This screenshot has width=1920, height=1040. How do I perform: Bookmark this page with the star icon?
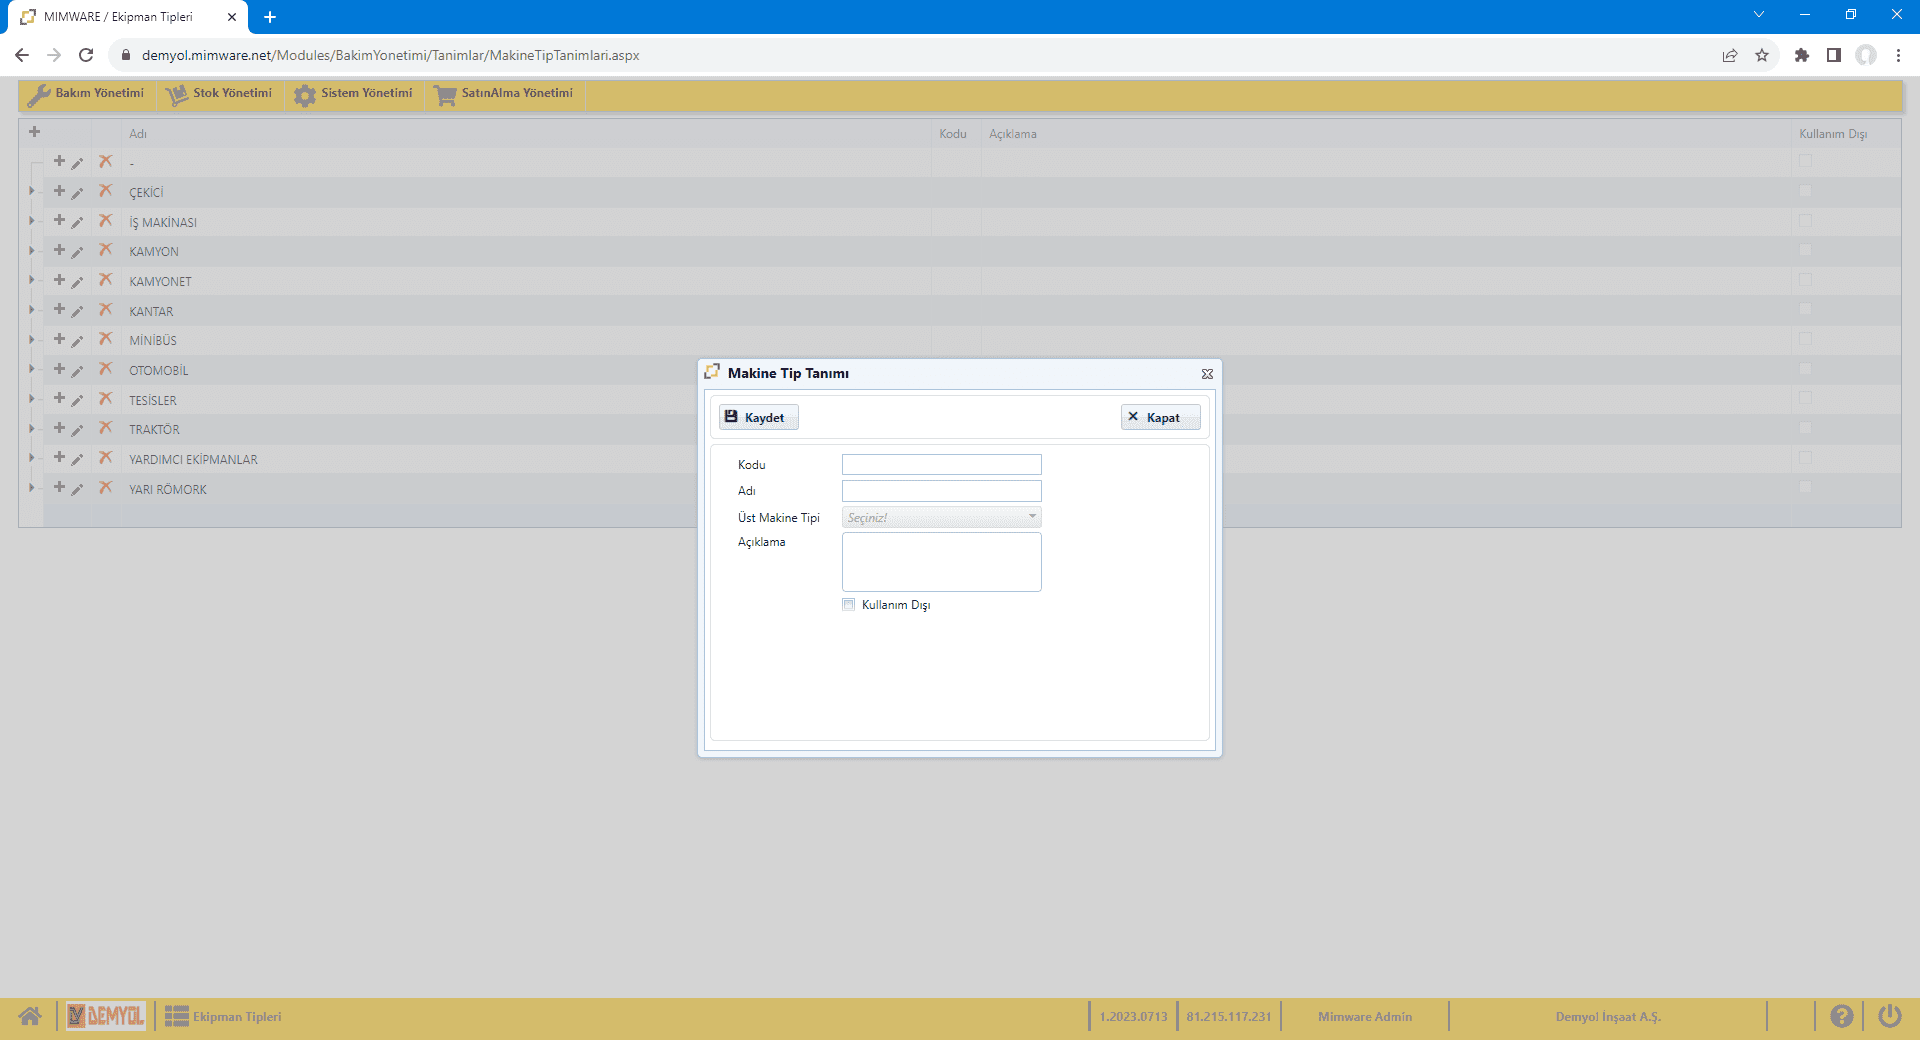tap(1762, 55)
